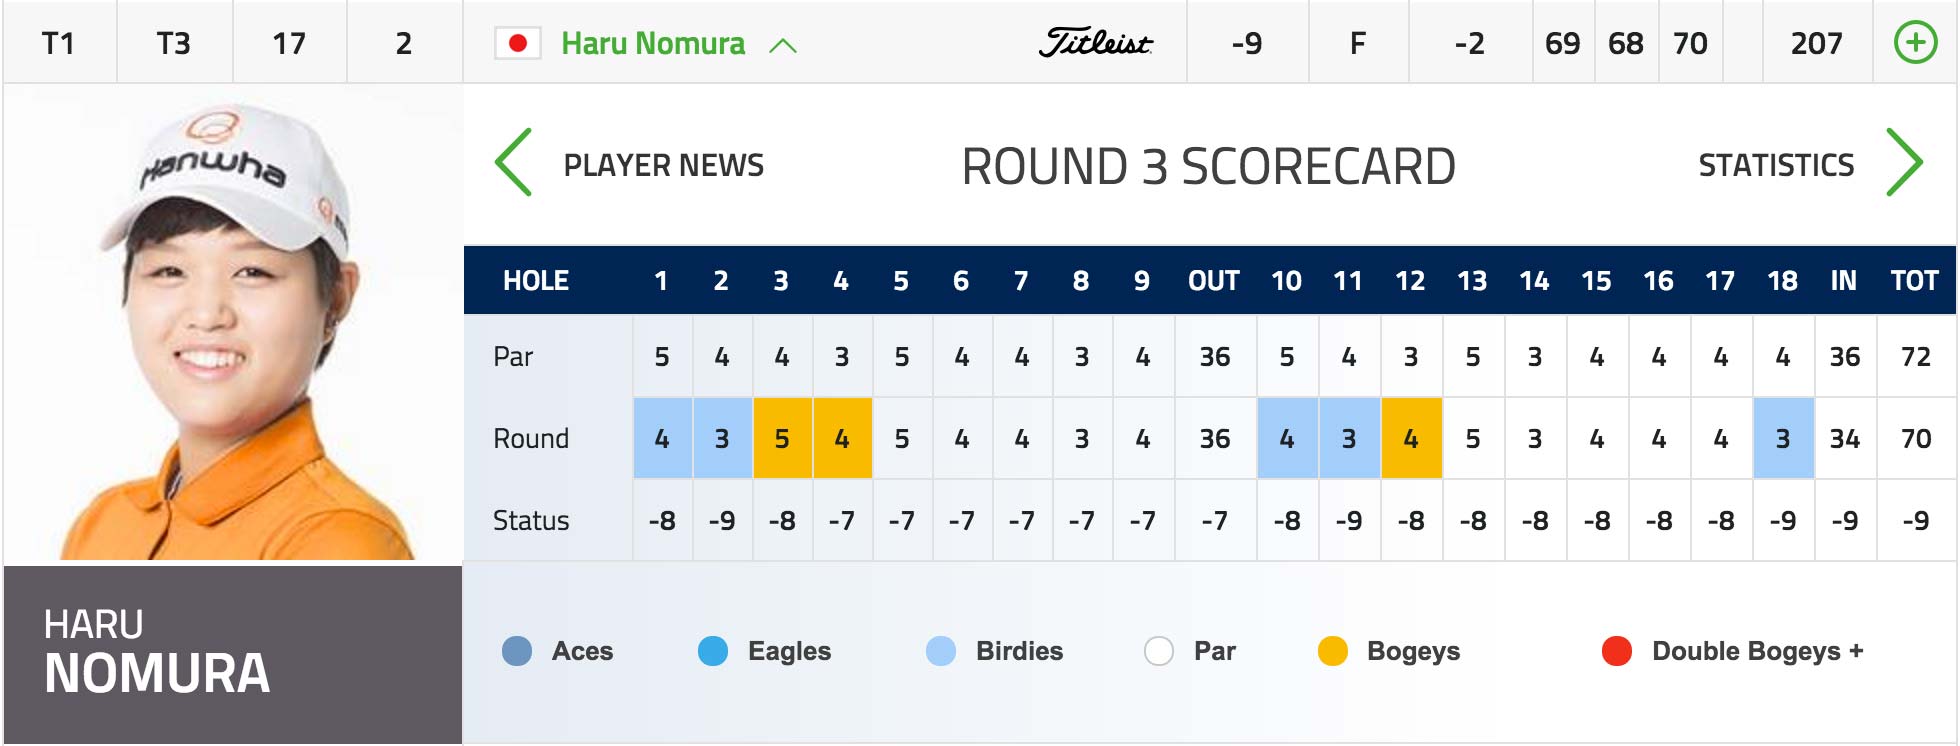1960x746 pixels.
Task: Open the Player News section
Action: 664,165
